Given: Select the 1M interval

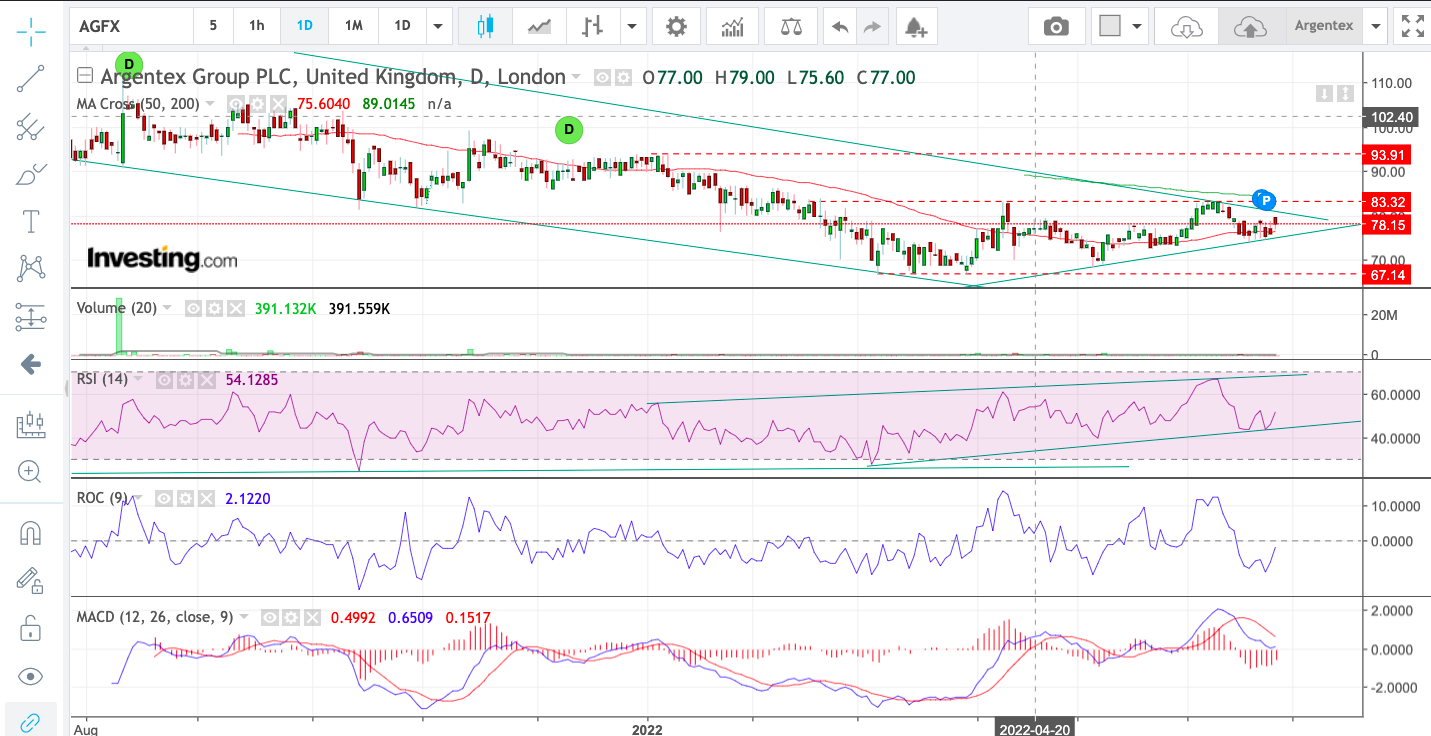Looking at the screenshot, I should coord(353,26).
